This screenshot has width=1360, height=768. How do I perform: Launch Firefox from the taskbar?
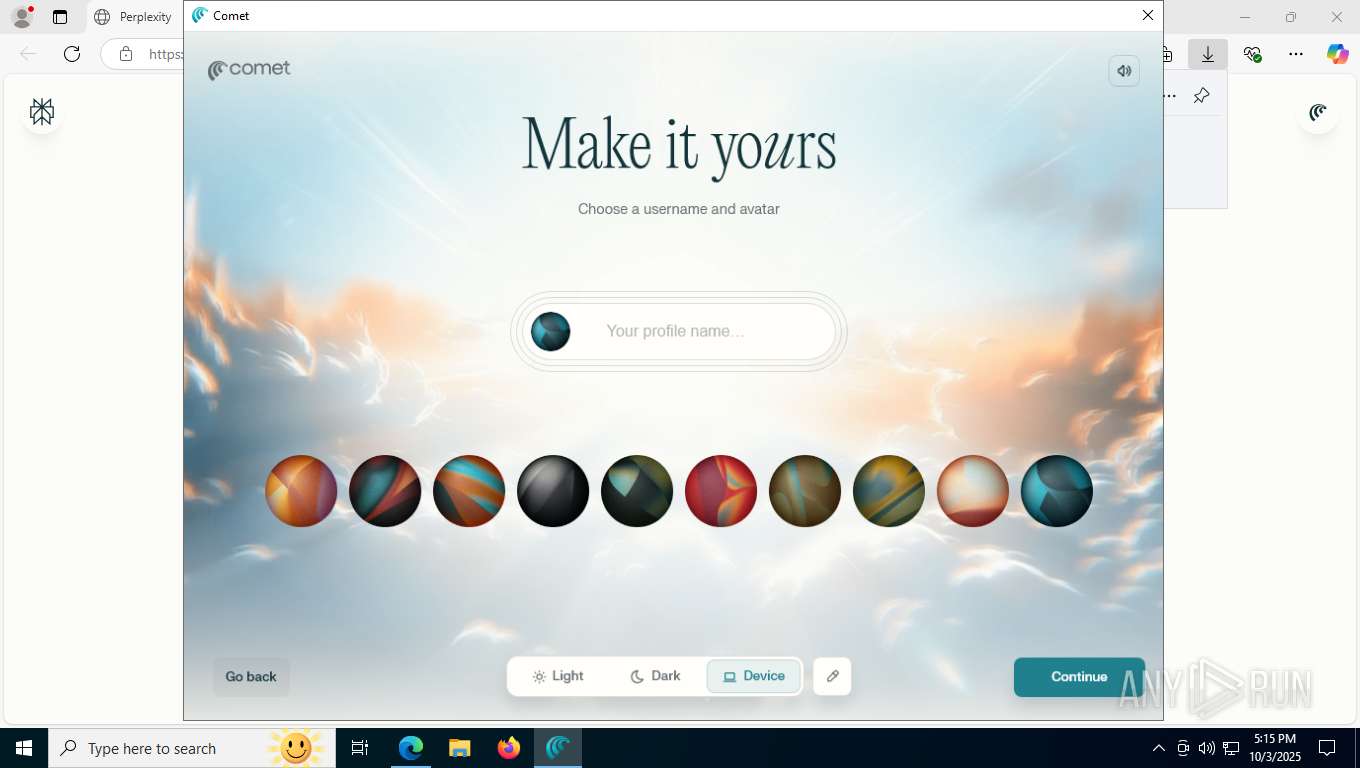509,748
